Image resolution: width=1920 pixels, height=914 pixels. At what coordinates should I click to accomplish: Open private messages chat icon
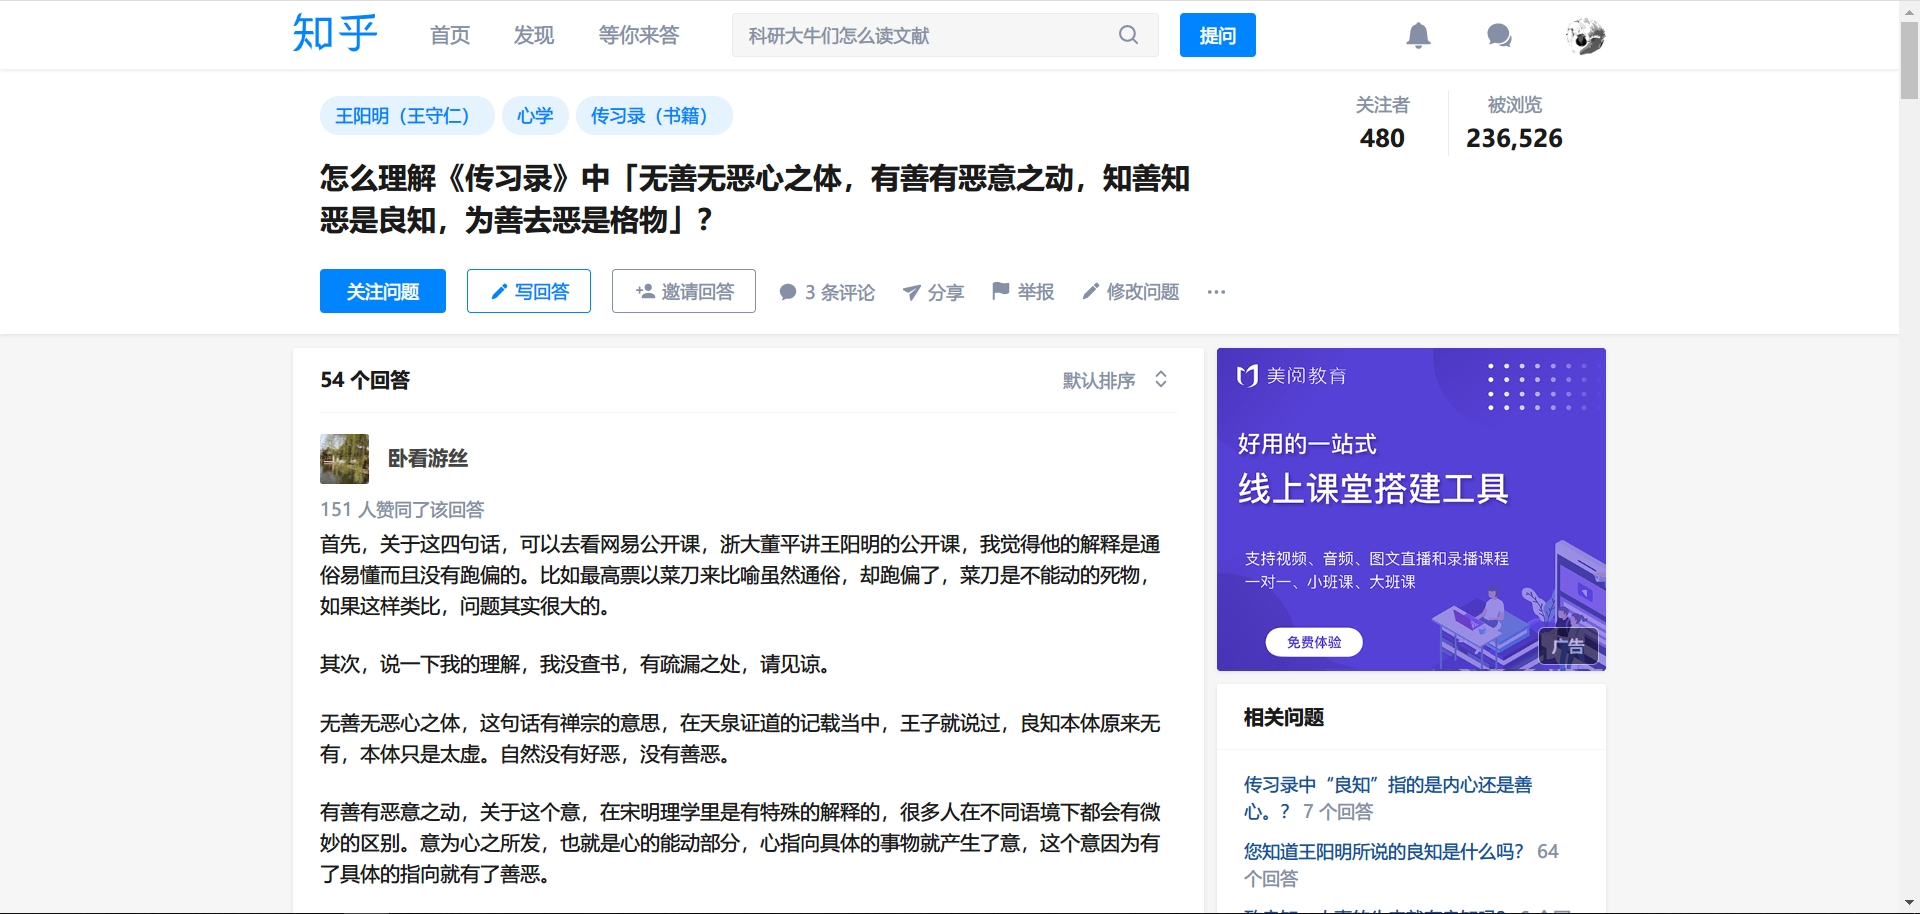[x=1499, y=36]
